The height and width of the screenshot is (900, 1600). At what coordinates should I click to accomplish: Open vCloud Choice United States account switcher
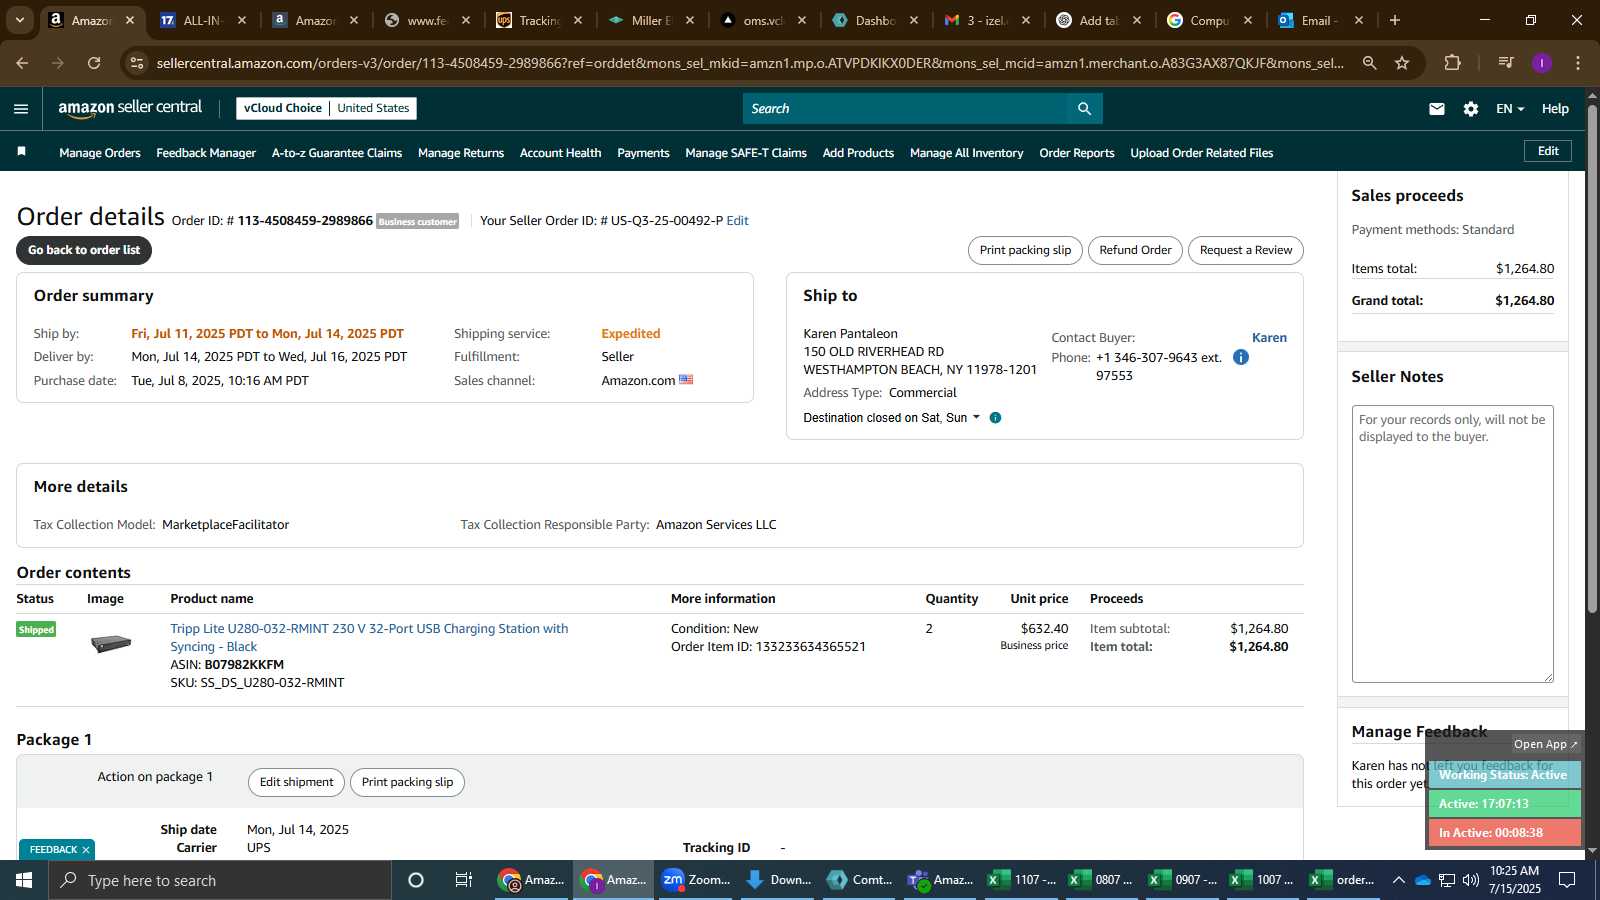326,108
